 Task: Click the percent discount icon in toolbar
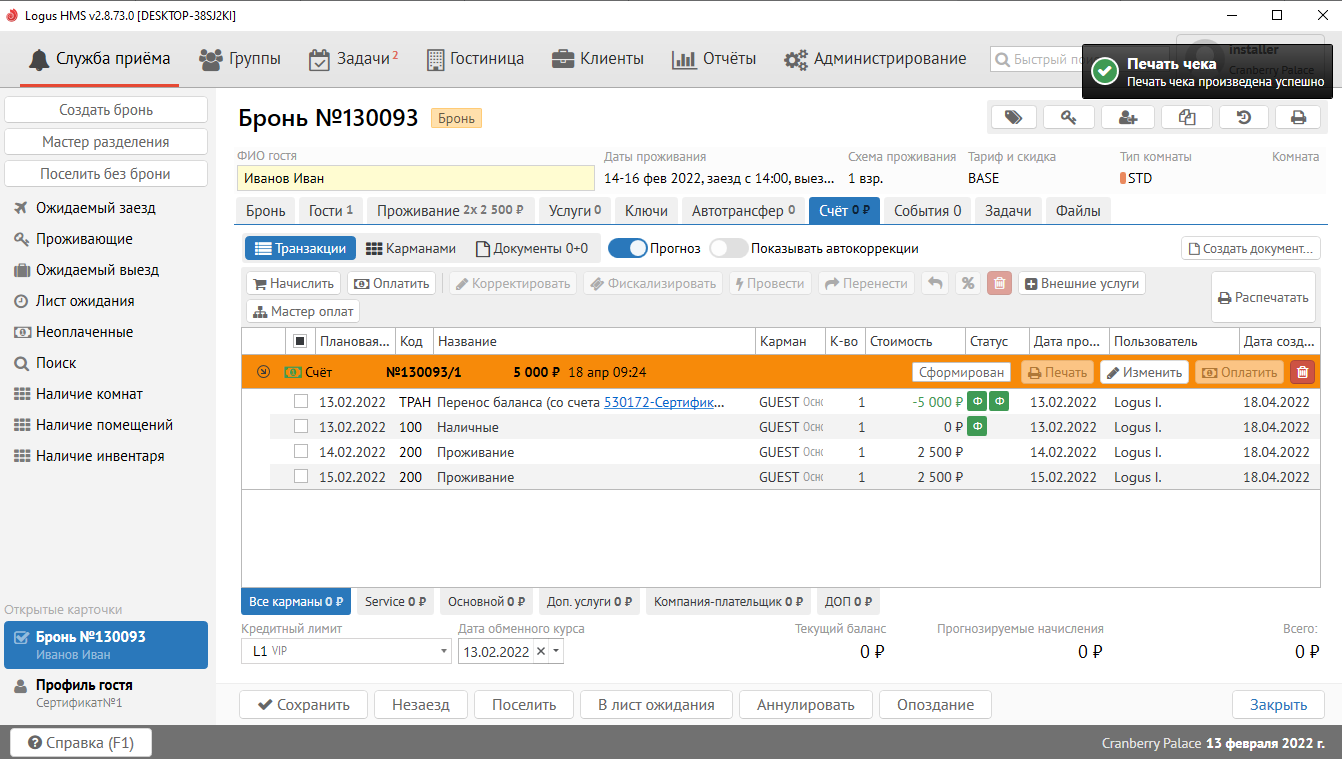coord(967,283)
